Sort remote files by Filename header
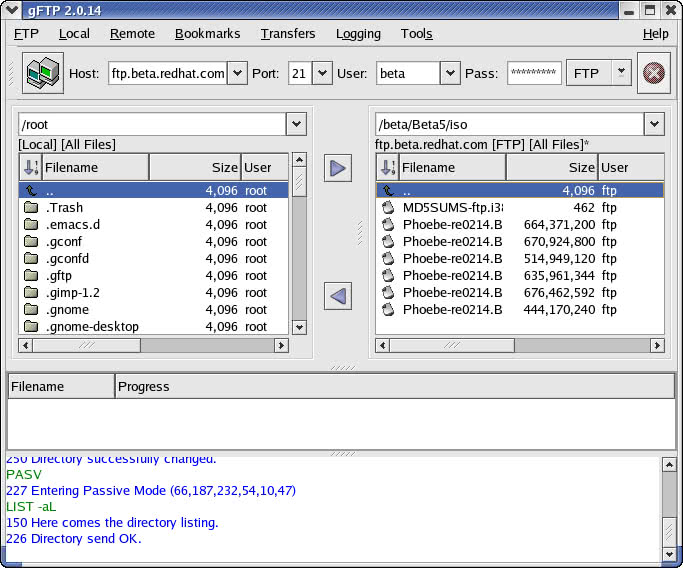683x568 pixels. [452, 167]
